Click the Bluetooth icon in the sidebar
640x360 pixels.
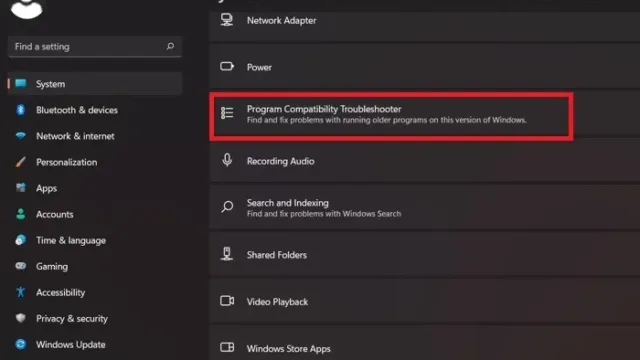pyautogui.click(x=20, y=110)
